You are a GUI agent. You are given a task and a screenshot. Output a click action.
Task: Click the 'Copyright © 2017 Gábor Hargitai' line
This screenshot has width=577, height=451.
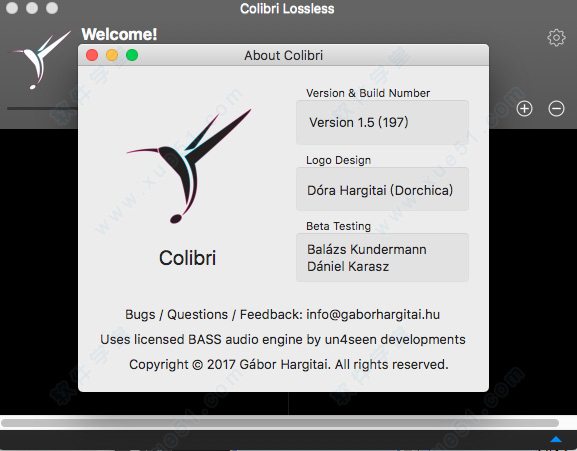click(288, 364)
